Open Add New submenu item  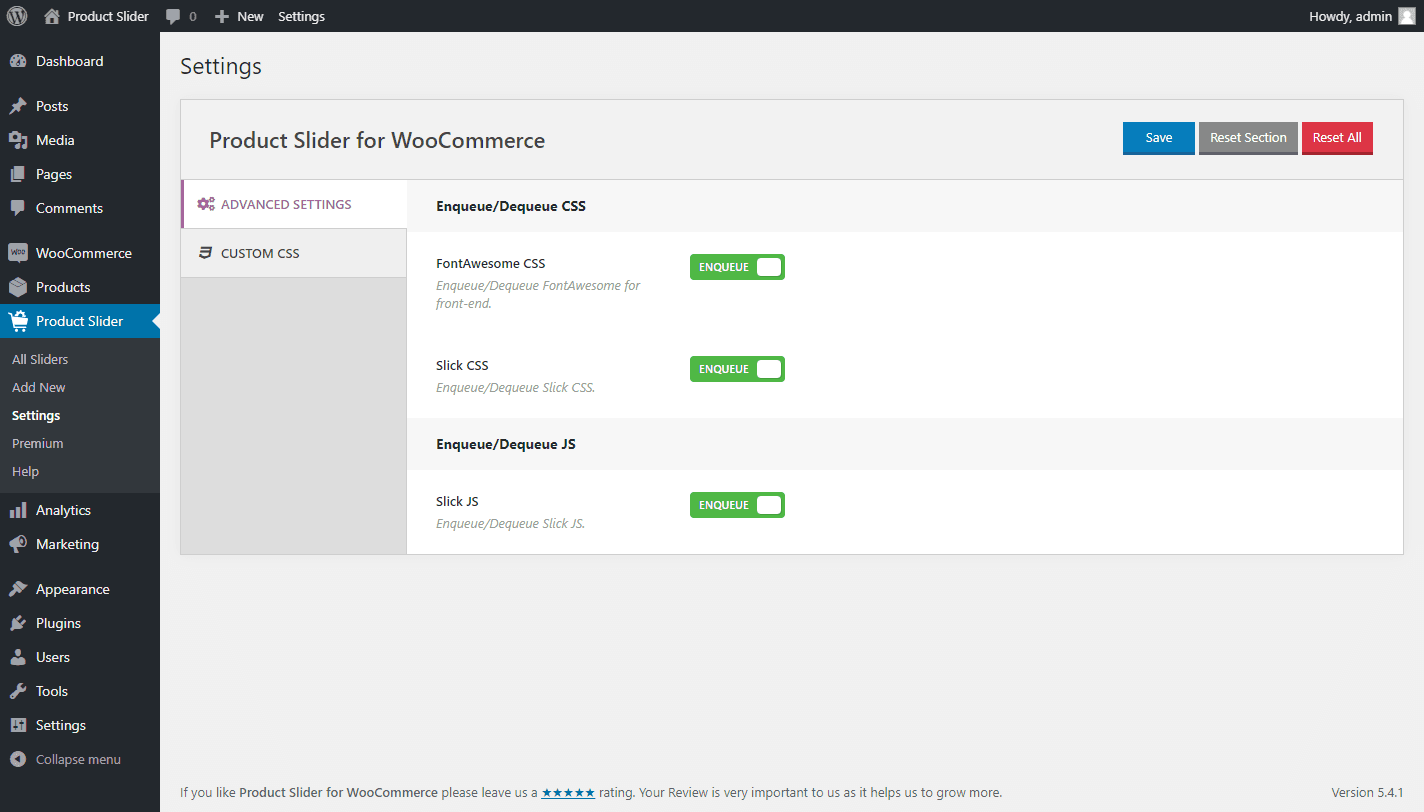tap(39, 387)
